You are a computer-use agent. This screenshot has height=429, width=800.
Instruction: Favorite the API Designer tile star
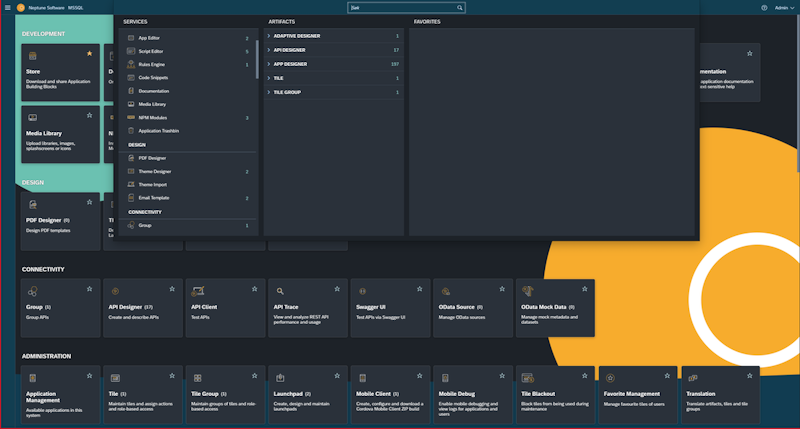coord(172,289)
